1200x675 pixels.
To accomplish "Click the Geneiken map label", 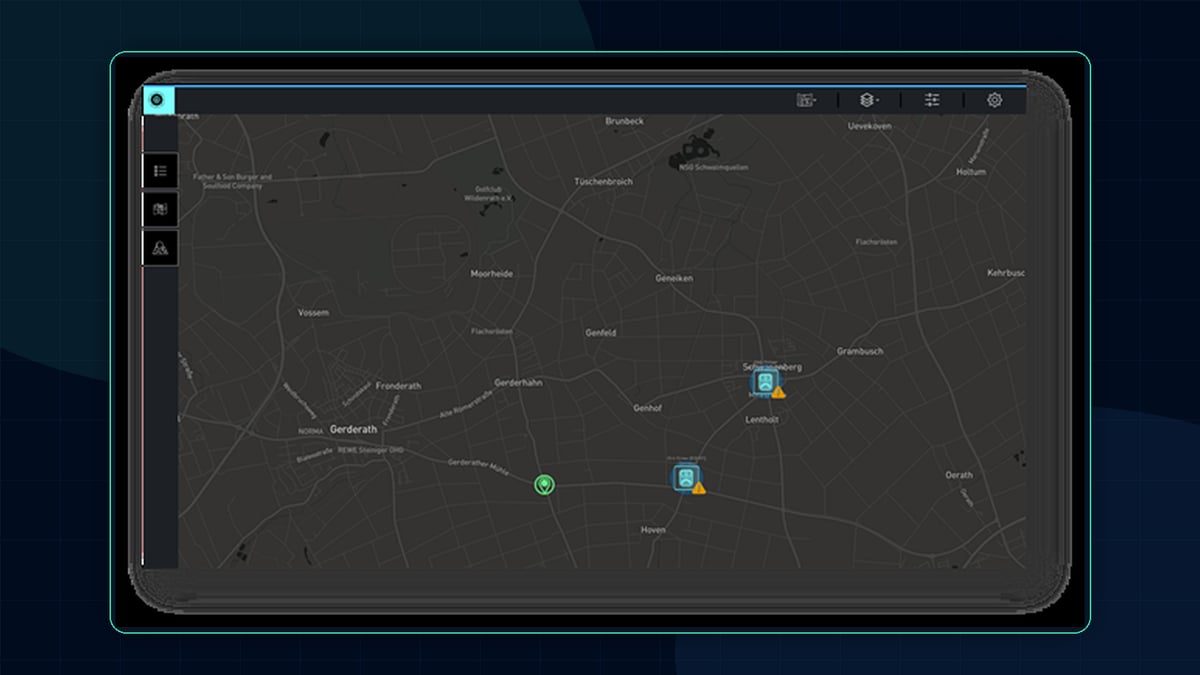I will [674, 278].
